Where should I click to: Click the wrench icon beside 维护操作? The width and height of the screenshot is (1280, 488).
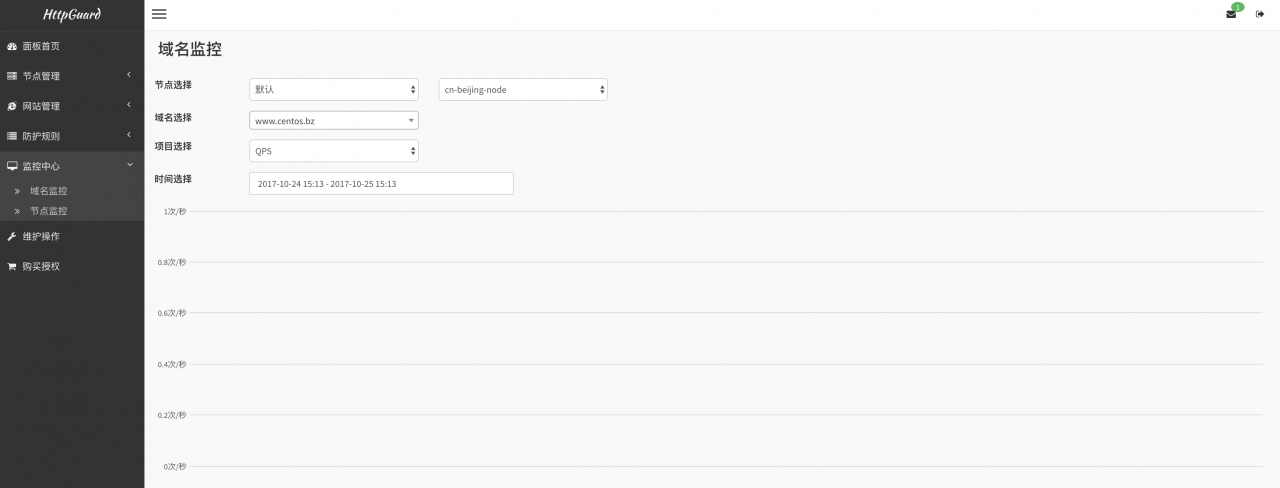click(x=12, y=237)
